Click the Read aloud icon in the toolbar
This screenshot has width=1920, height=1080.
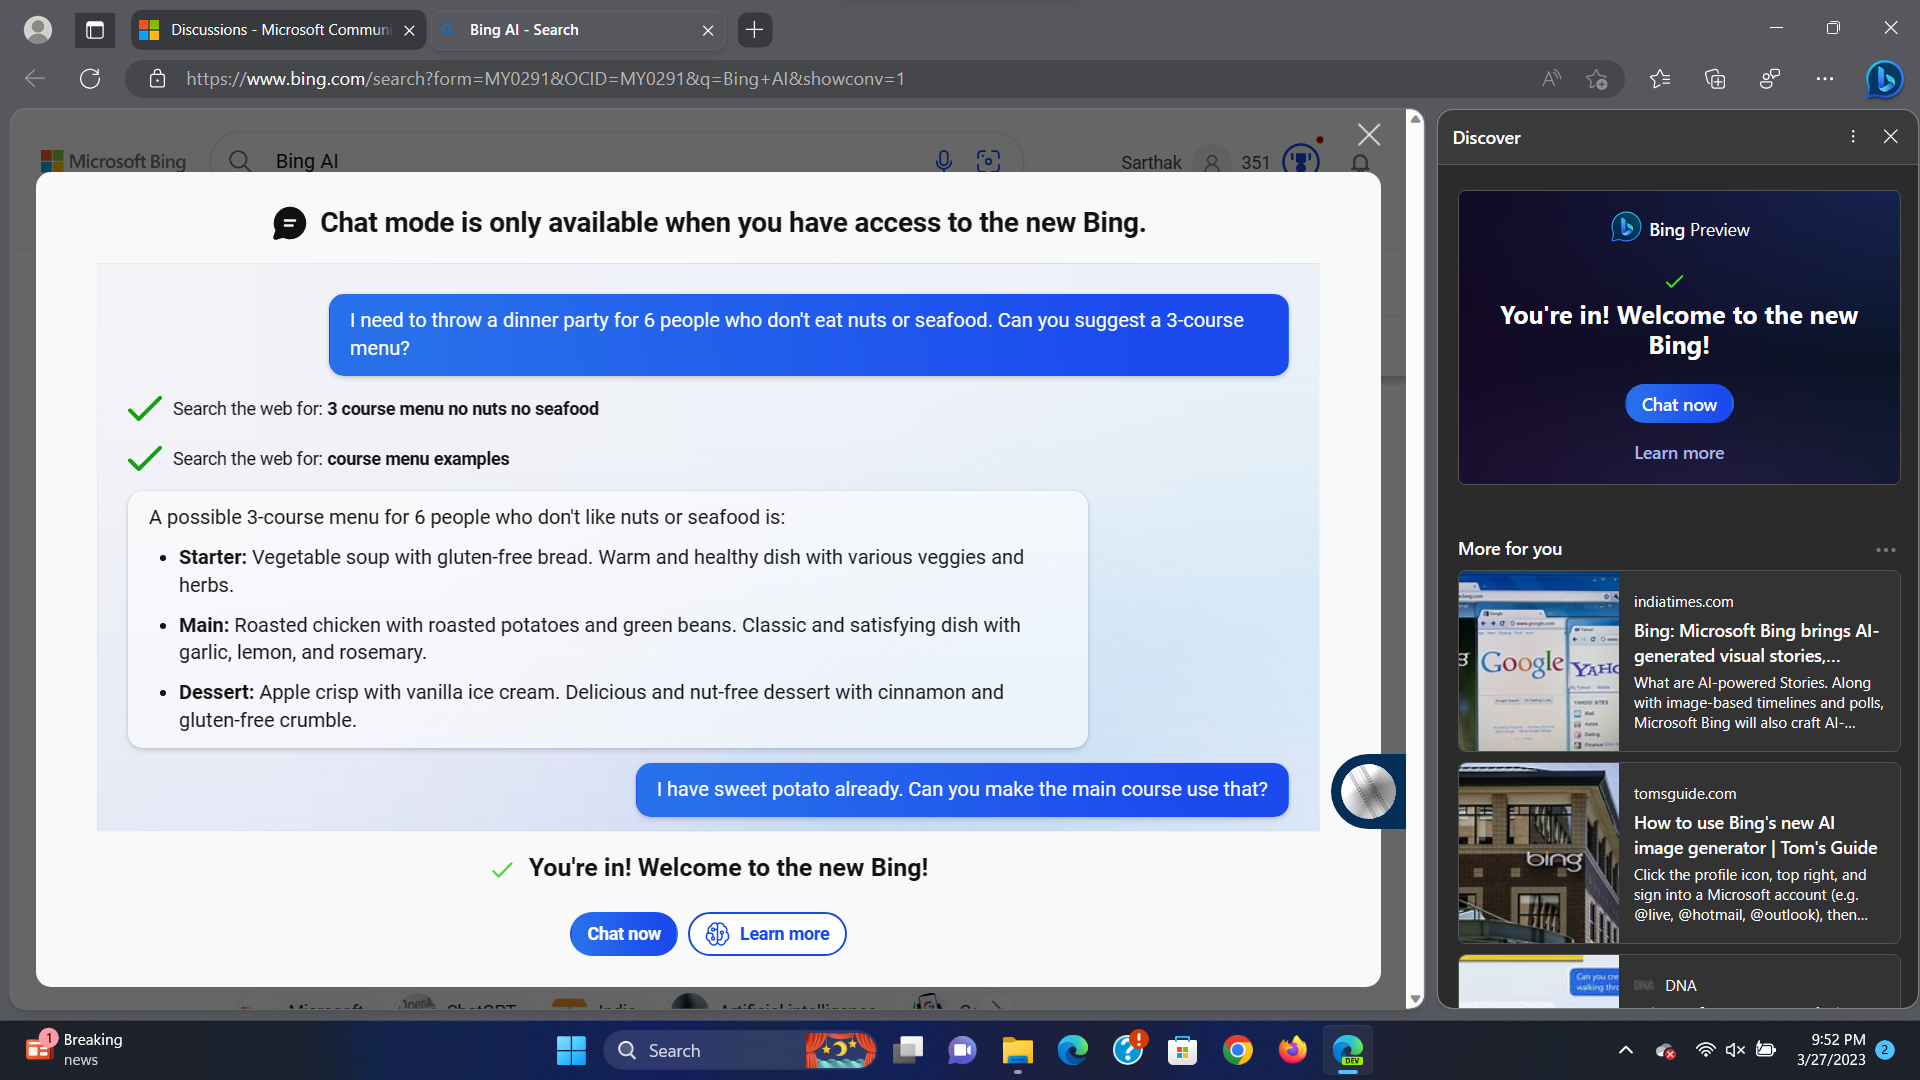tap(1551, 79)
